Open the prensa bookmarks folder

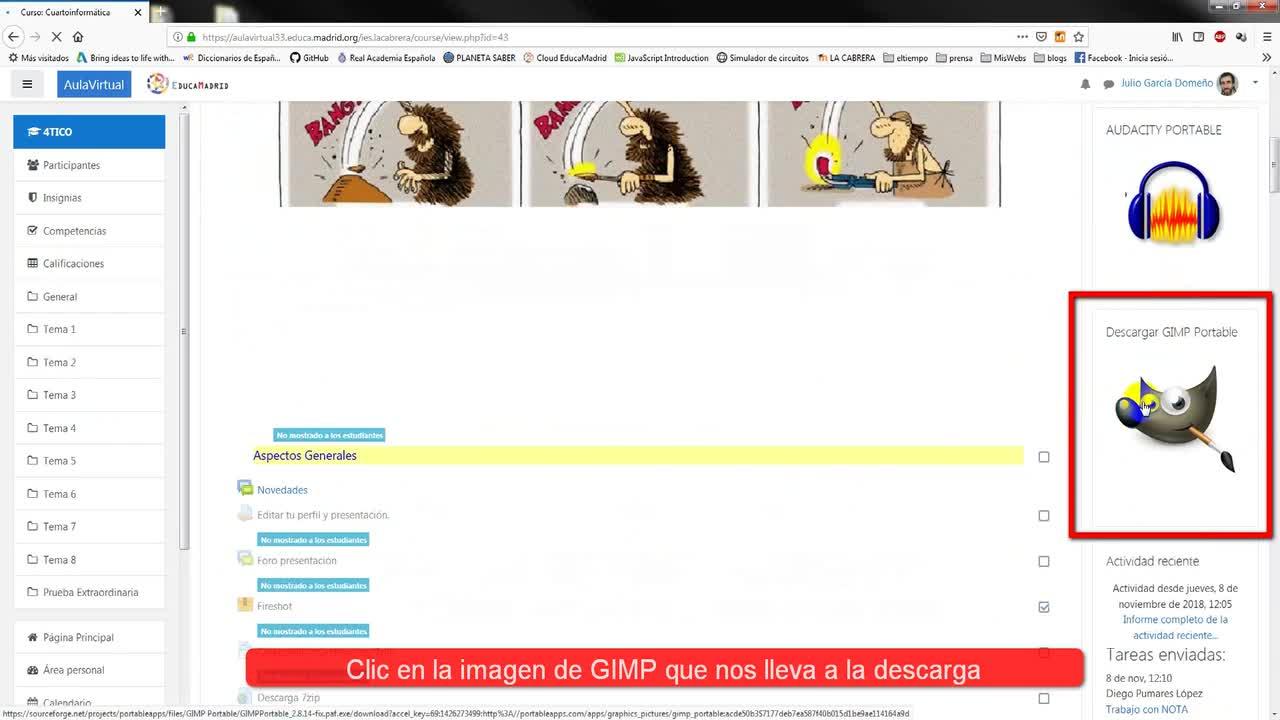[x=954, y=58]
